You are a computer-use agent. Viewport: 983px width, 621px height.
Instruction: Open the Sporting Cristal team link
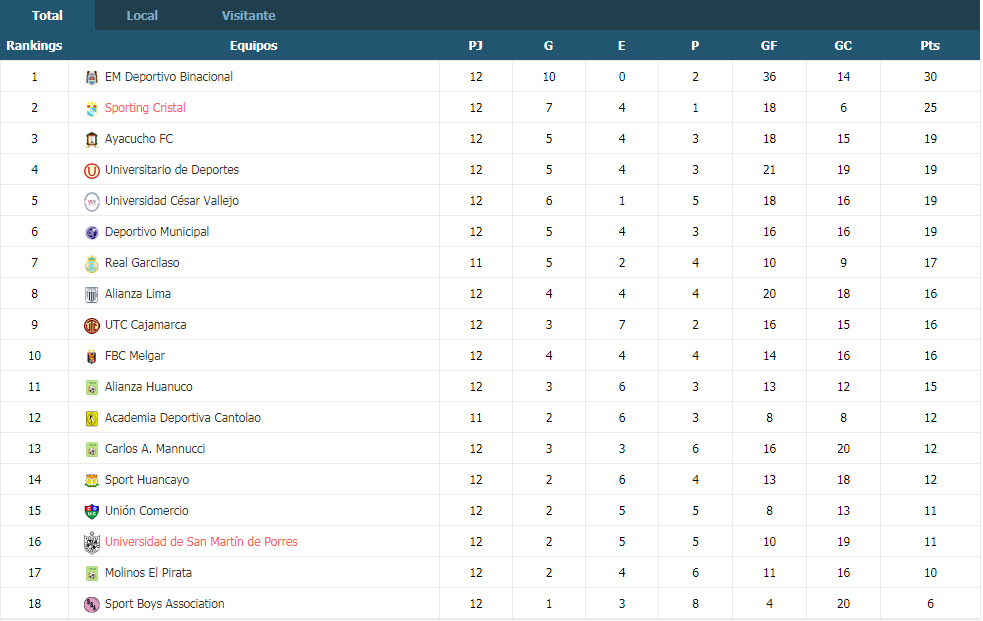pos(145,108)
